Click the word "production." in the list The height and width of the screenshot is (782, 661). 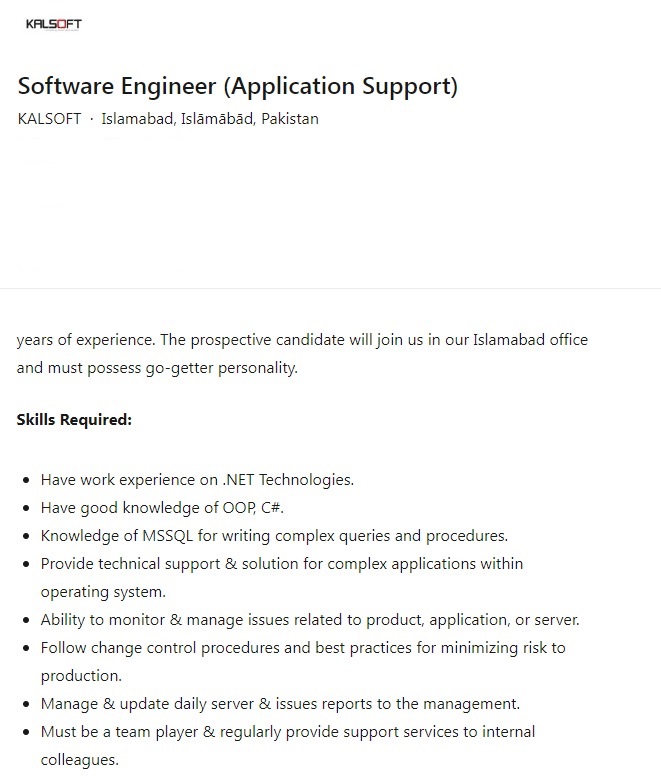pyautogui.click(x=81, y=675)
